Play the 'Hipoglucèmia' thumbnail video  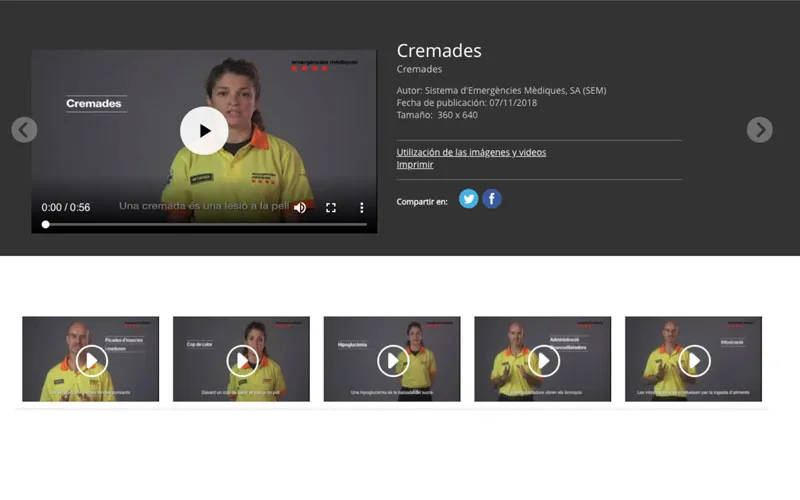coord(392,359)
